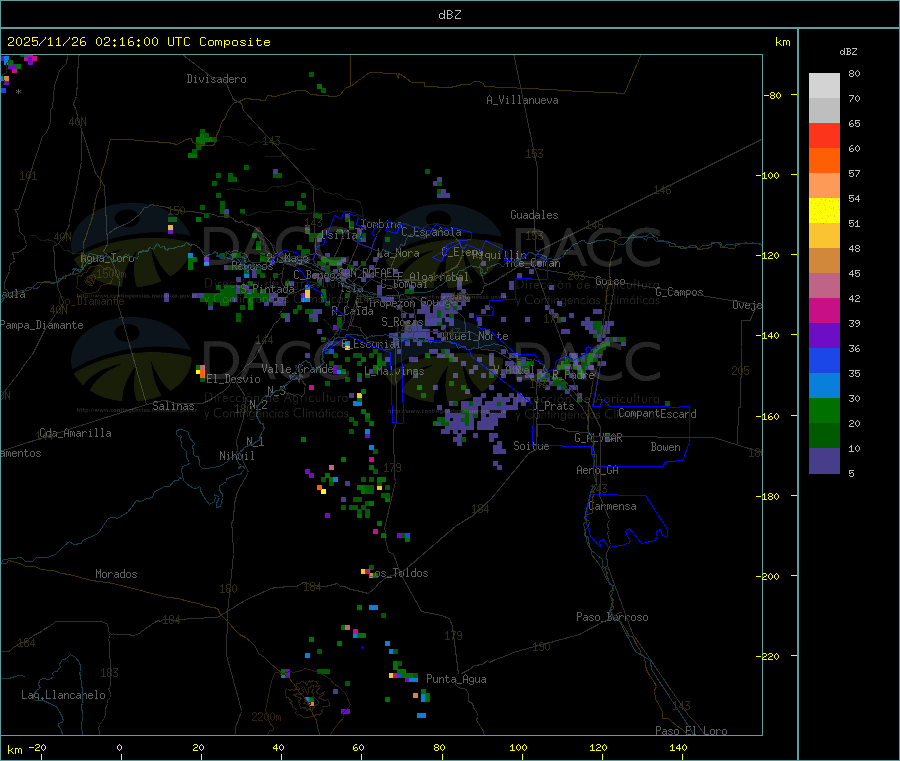Click the white 80 dBZ color swatch
This screenshot has height=761, width=900.
tap(824, 86)
